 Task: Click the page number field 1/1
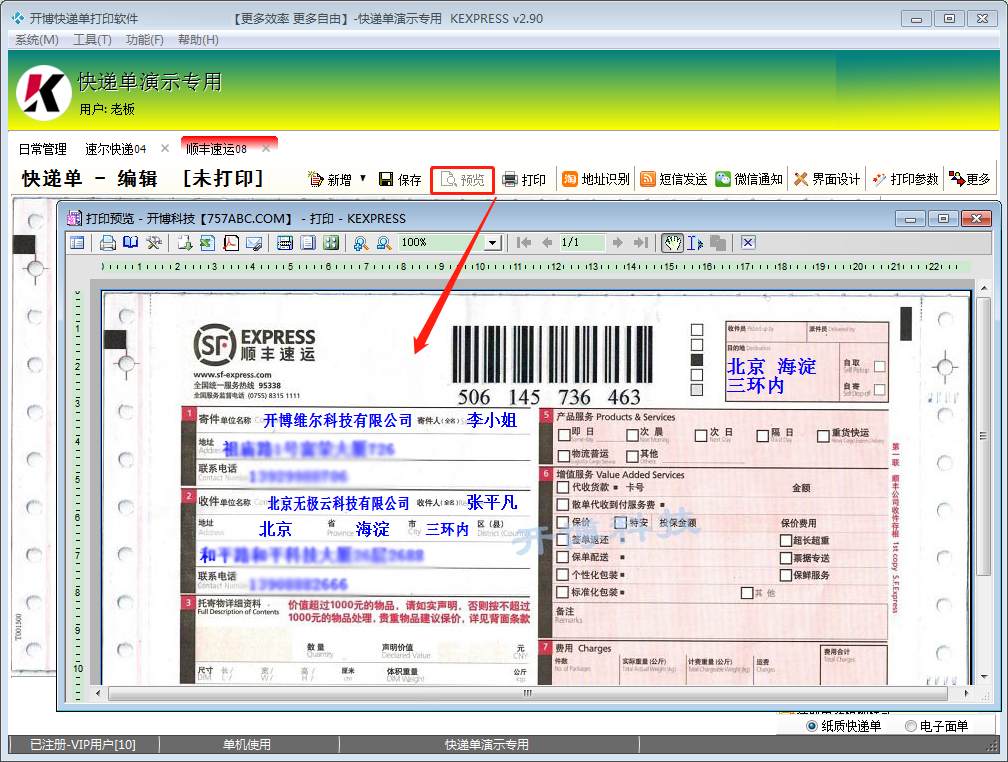point(582,242)
